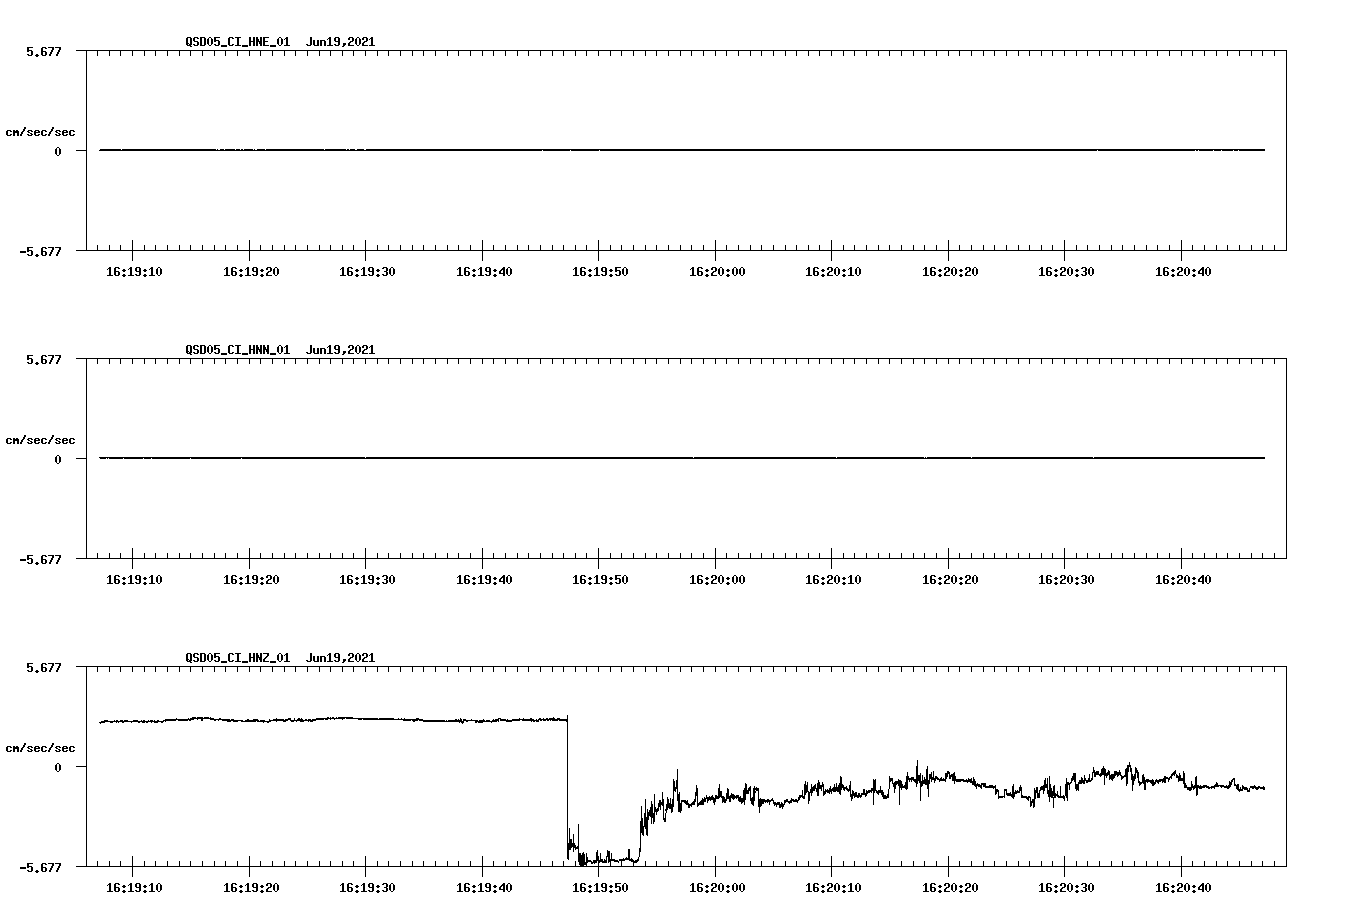Click the 16:19:20 time label under HNN plot
The image size is (1358, 924).
pos(250,580)
